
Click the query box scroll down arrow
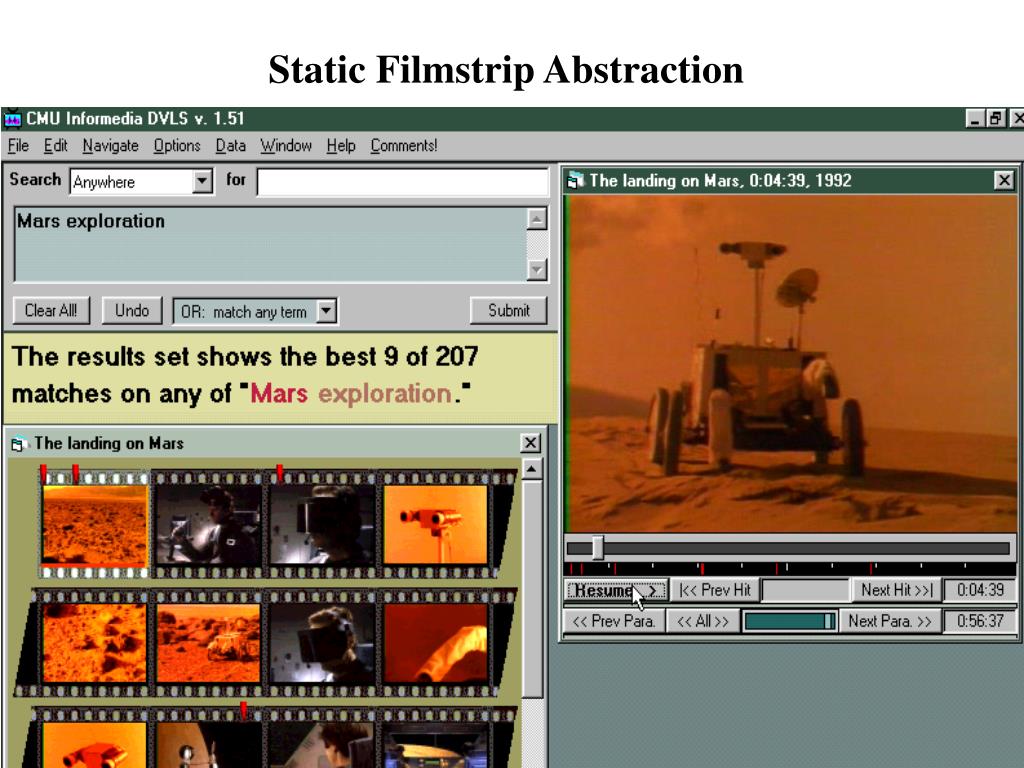coord(536,268)
